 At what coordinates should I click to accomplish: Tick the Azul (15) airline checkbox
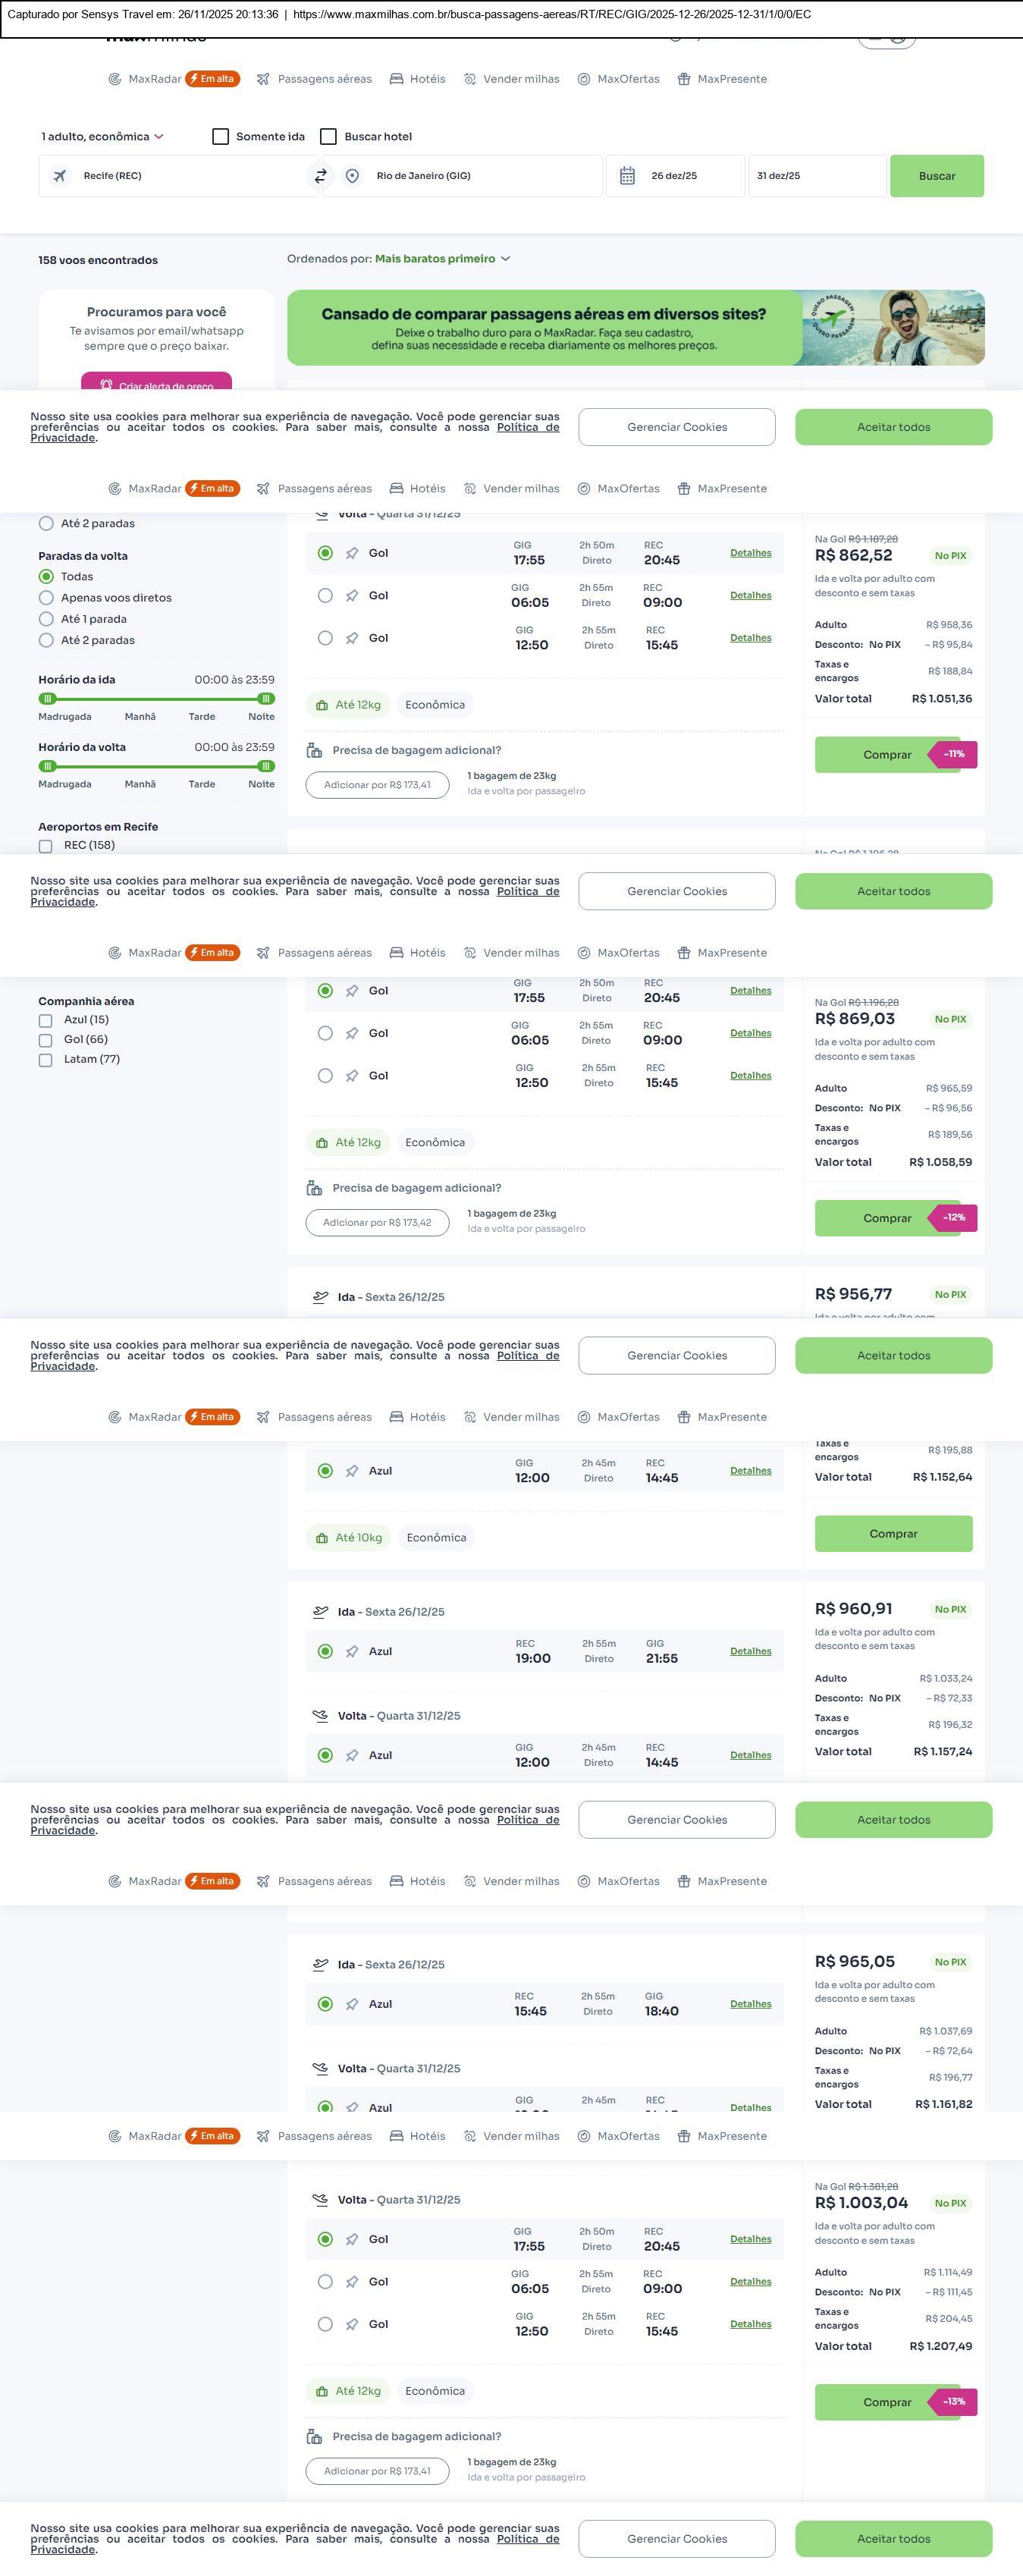pos(46,1021)
